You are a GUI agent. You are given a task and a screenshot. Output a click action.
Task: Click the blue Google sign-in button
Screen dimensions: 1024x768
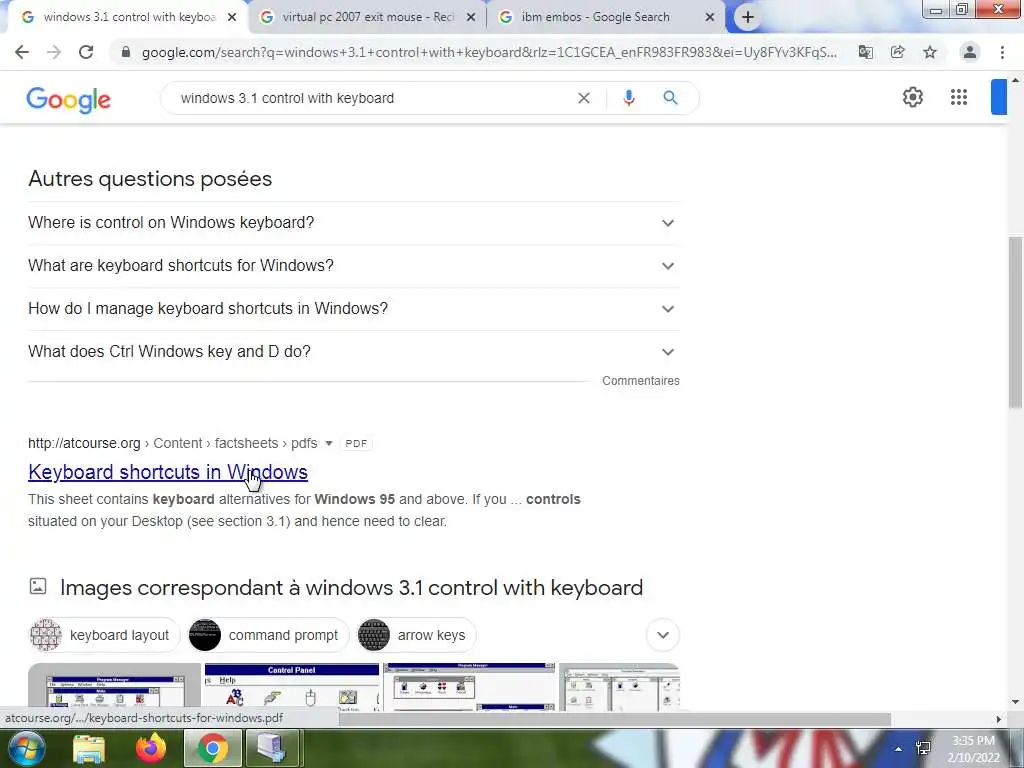coord(999,97)
